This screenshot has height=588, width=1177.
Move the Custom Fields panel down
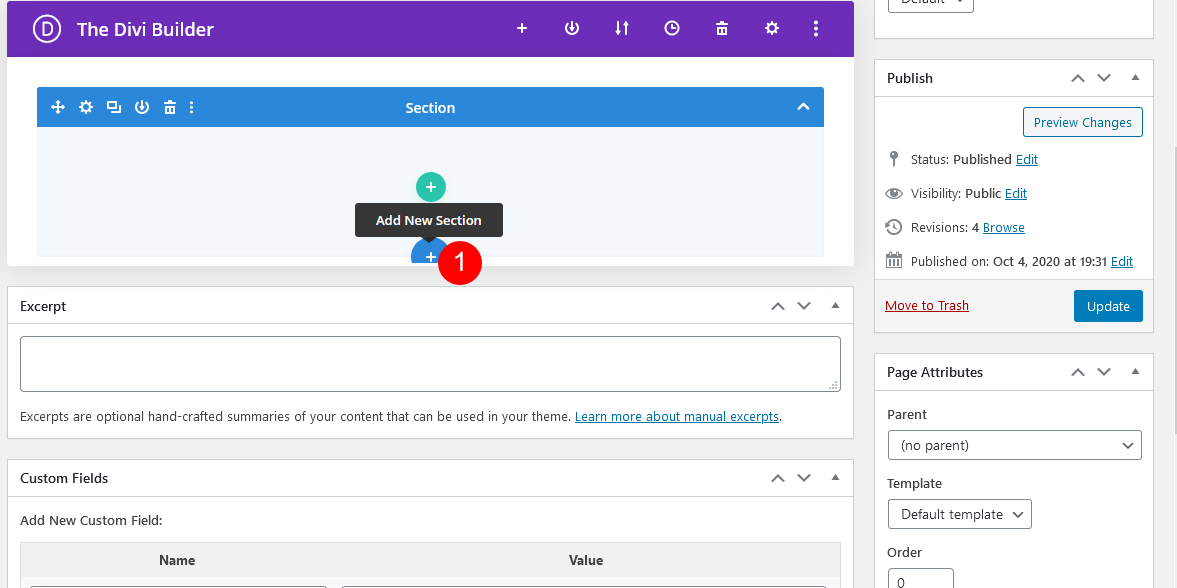tap(804, 478)
